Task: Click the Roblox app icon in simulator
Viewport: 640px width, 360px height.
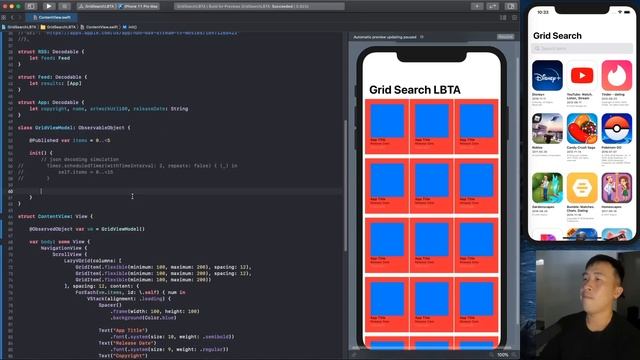Action: (547, 129)
